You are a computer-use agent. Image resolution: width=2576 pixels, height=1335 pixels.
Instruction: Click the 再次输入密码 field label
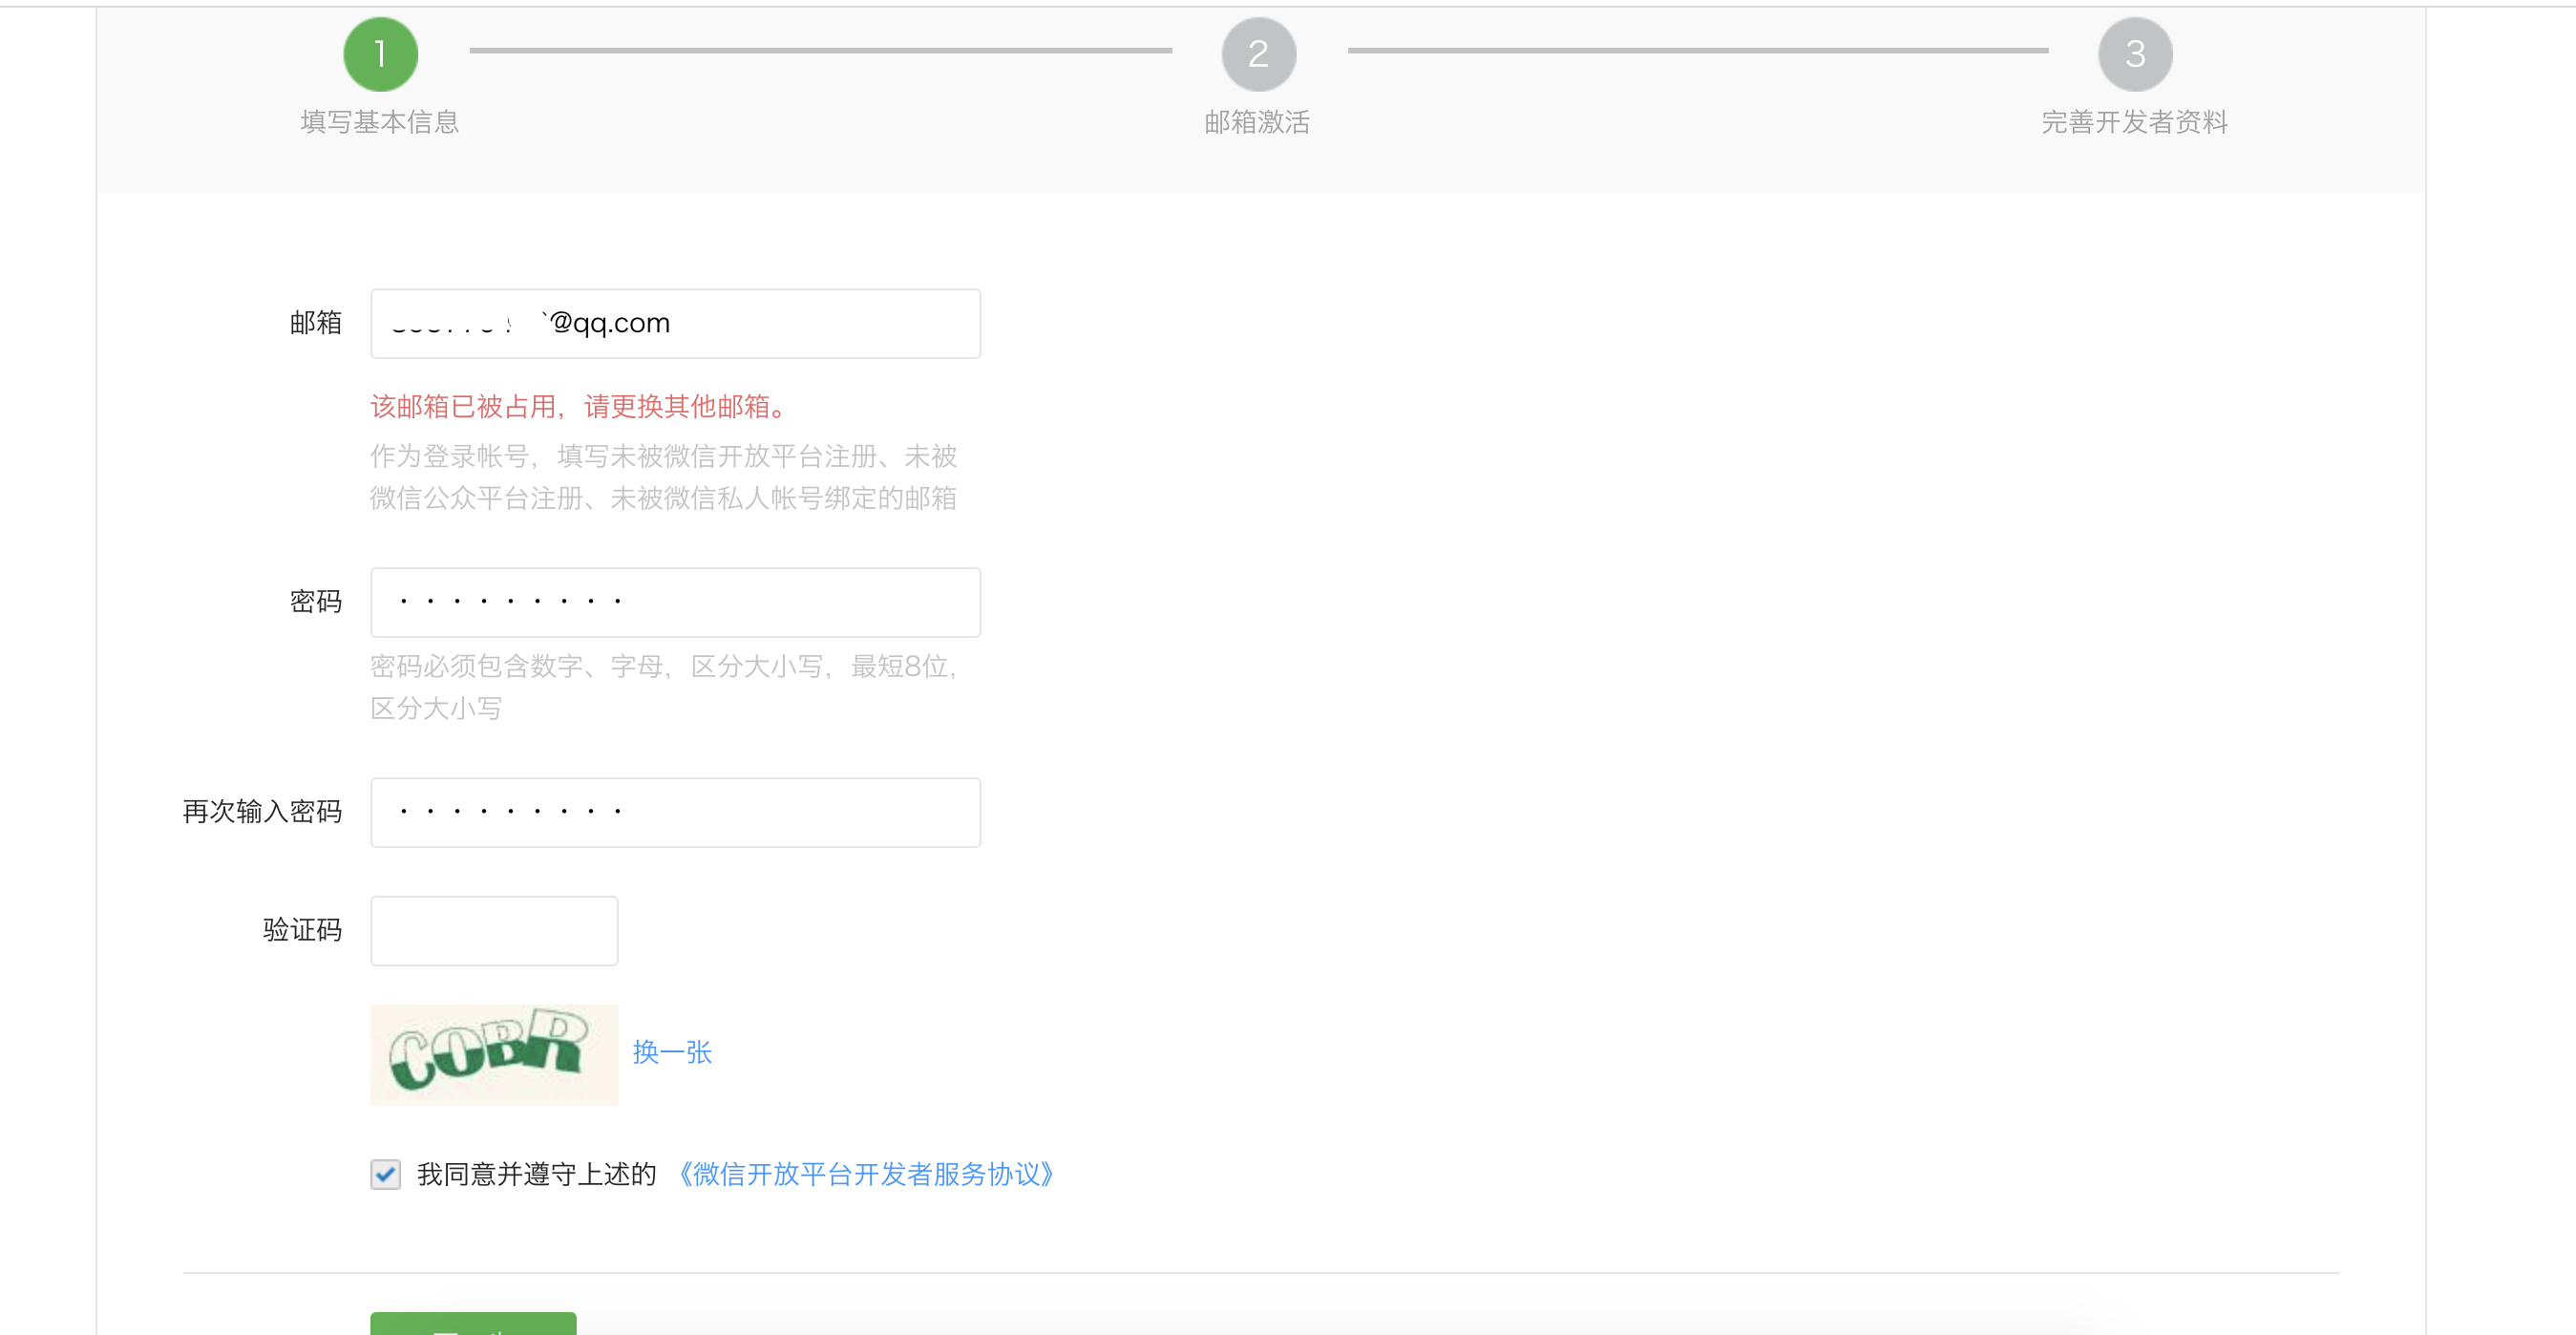tap(262, 811)
